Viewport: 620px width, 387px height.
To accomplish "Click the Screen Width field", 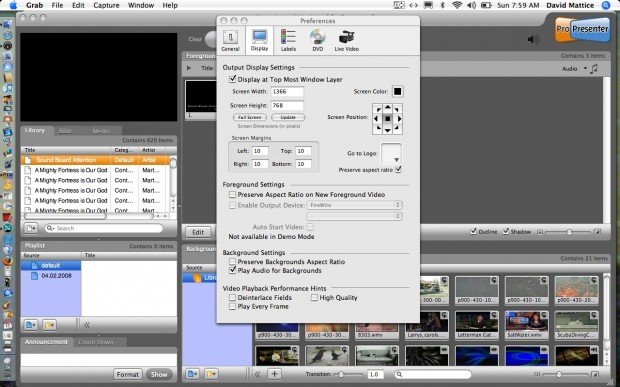I will tap(287, 91).
